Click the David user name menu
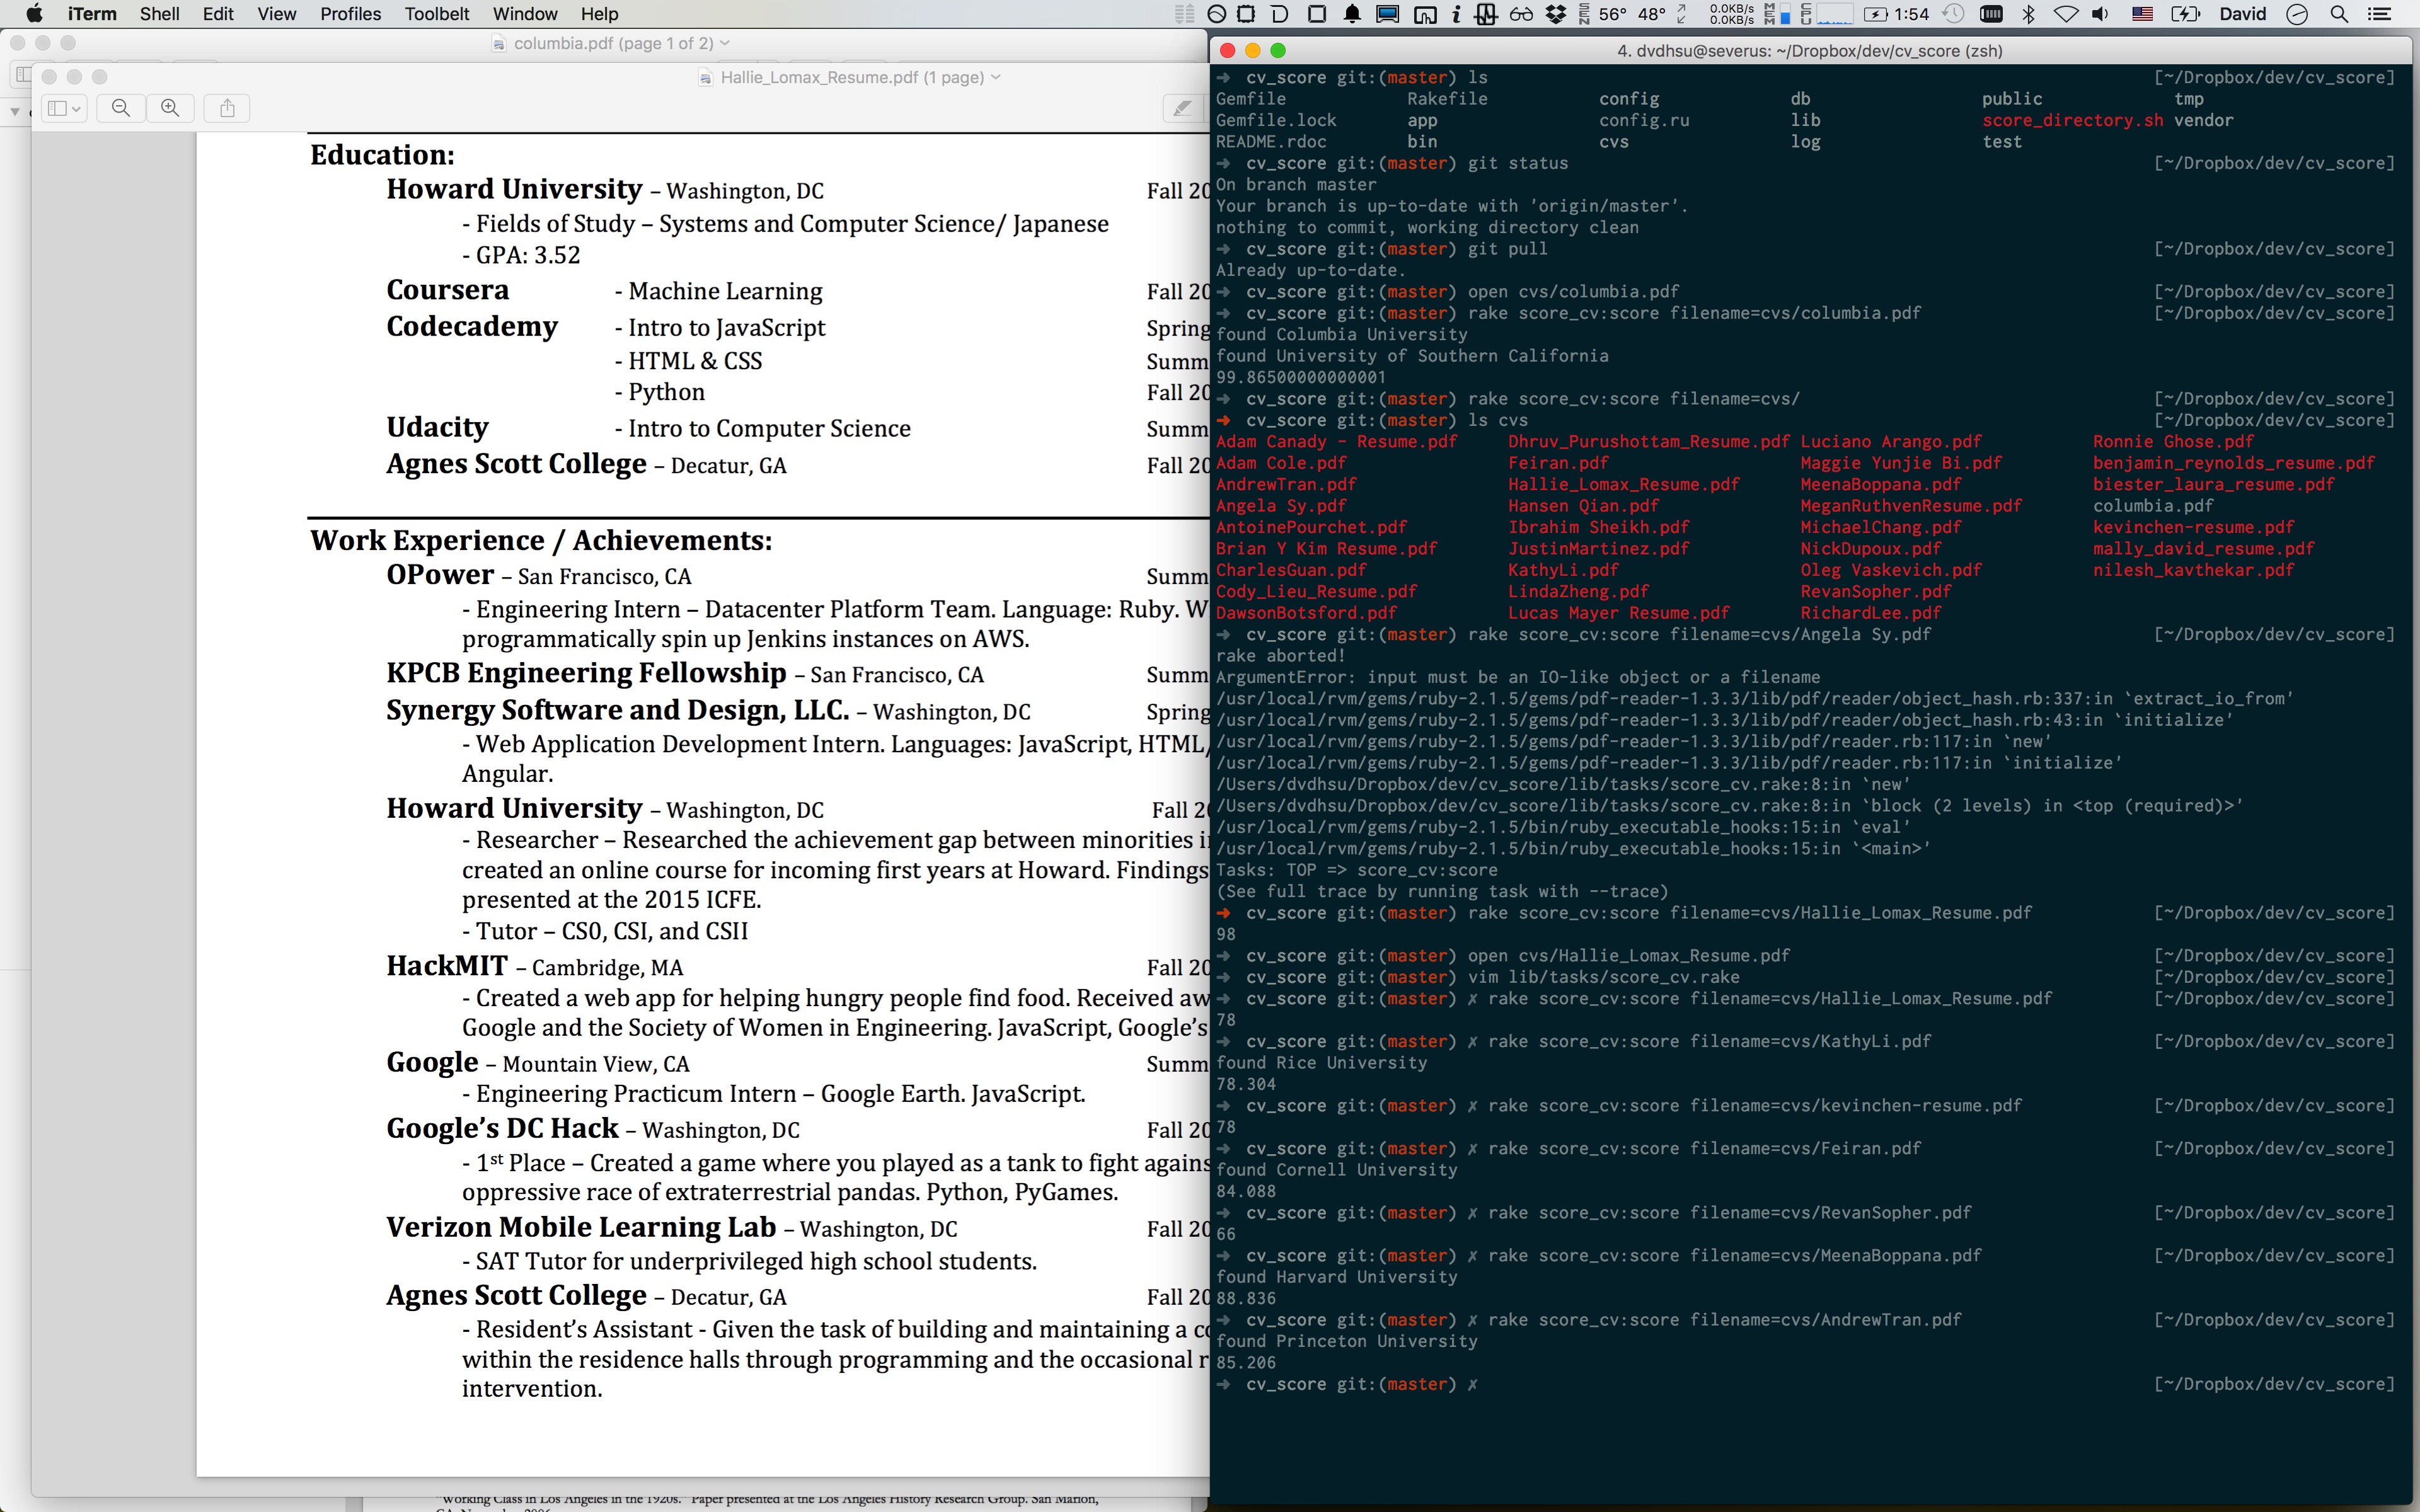 (2242, 14)
